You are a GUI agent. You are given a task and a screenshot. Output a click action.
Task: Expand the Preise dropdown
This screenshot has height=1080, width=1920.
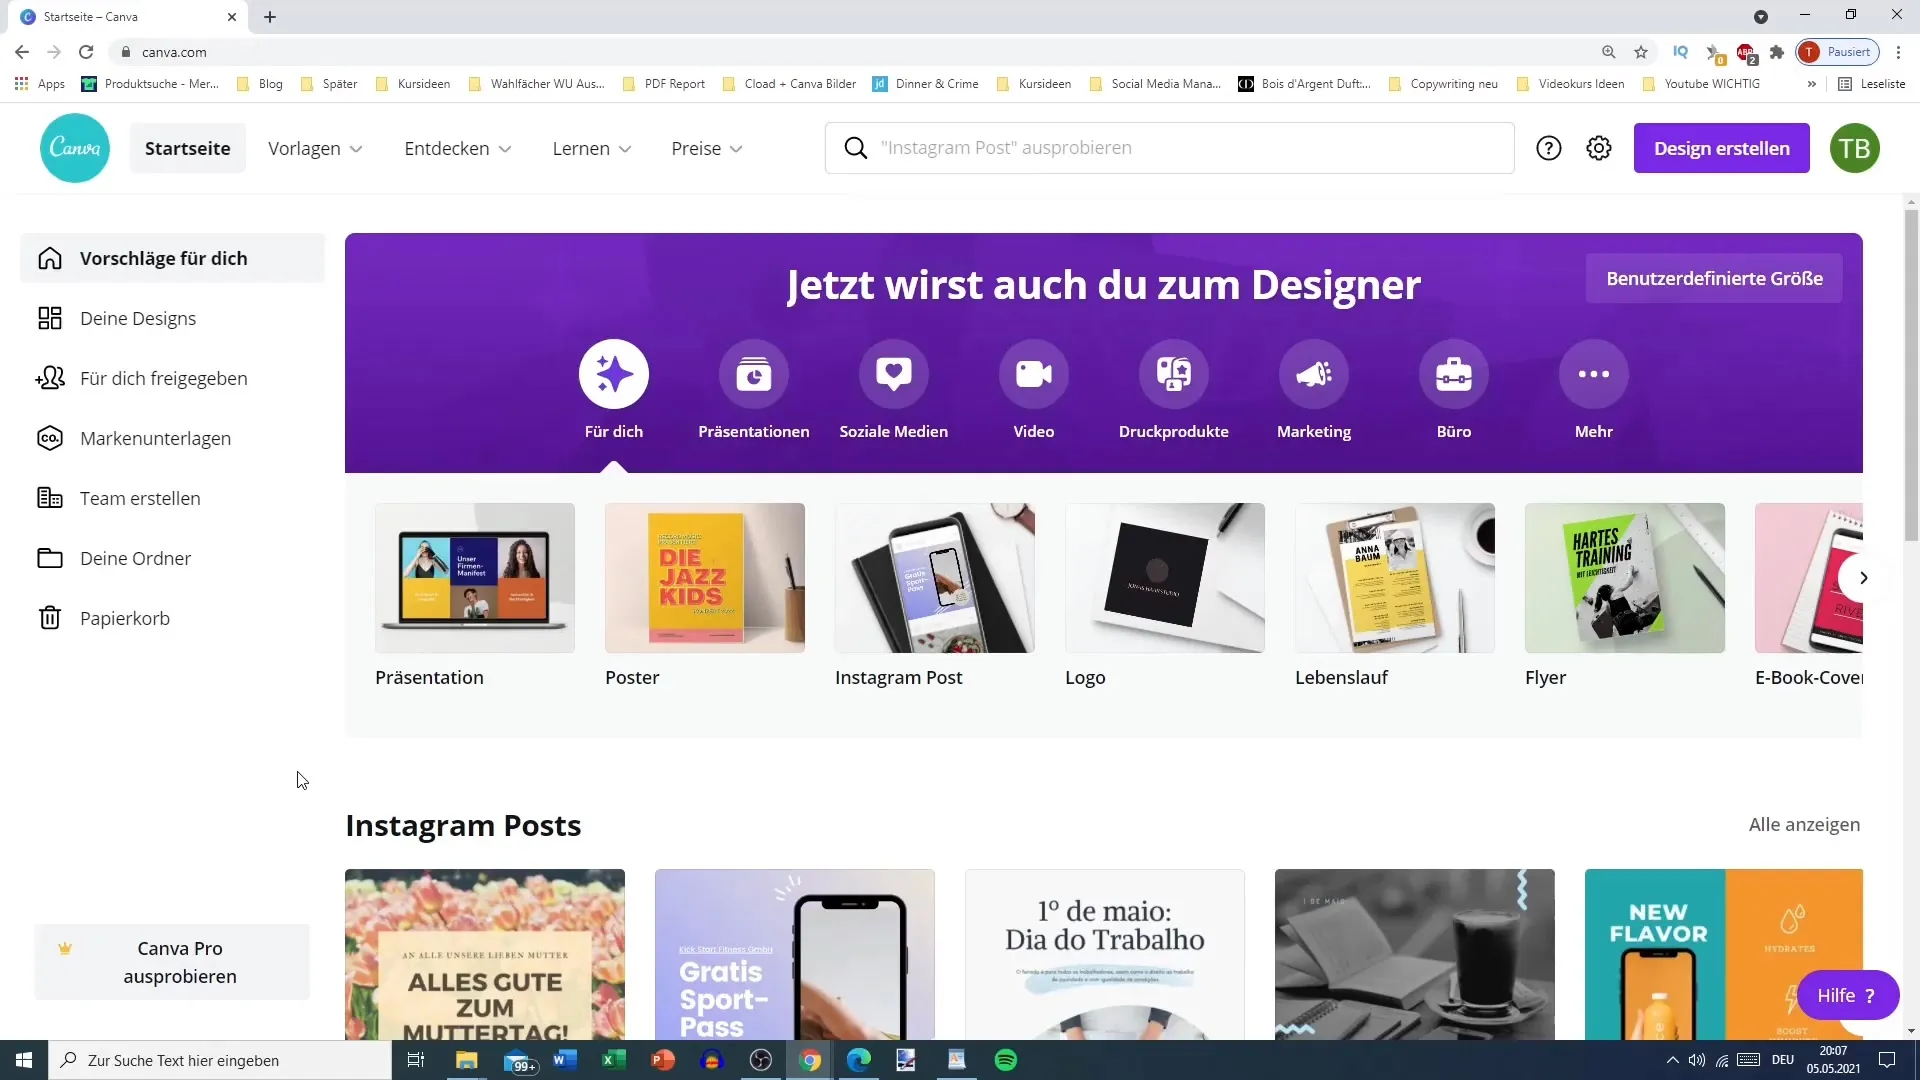tap(707, 148)
